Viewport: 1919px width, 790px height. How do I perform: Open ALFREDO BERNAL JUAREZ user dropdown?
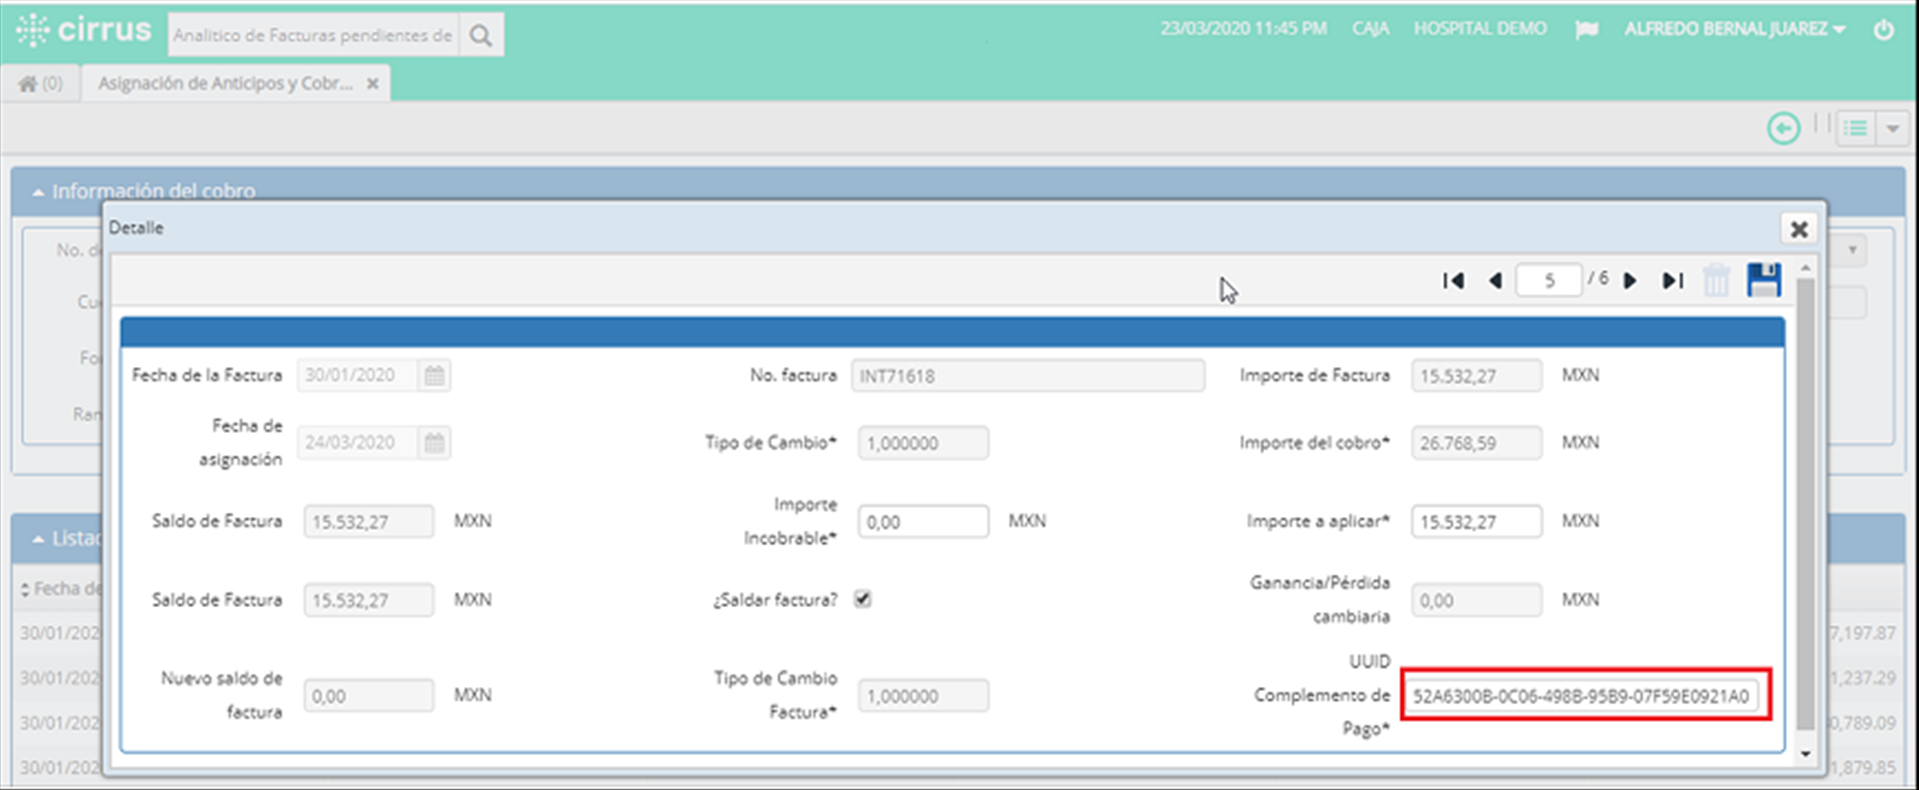coord(1734,29)
